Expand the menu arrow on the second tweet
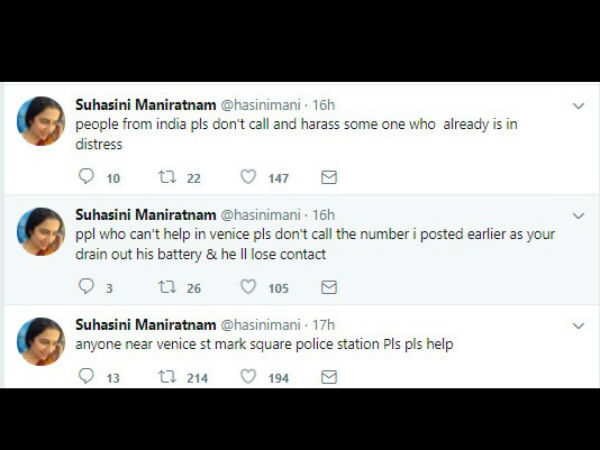 [578, 216]
